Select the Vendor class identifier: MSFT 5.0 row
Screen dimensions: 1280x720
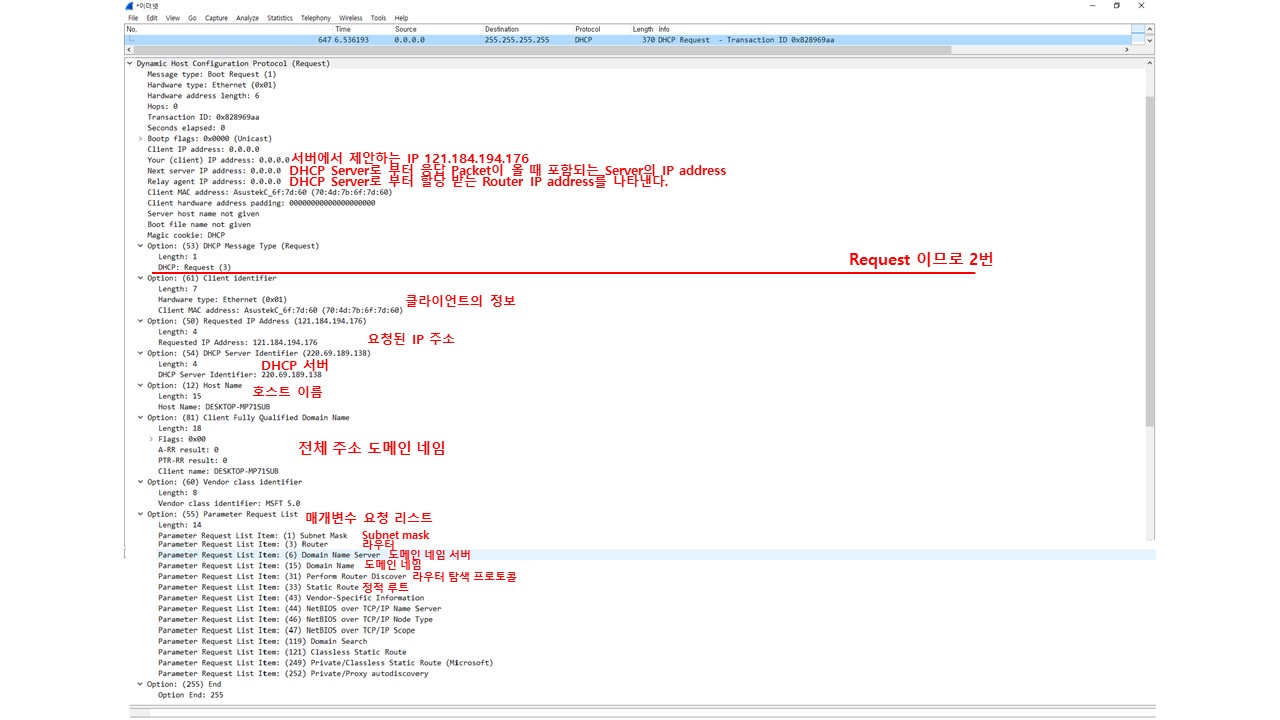229,503
